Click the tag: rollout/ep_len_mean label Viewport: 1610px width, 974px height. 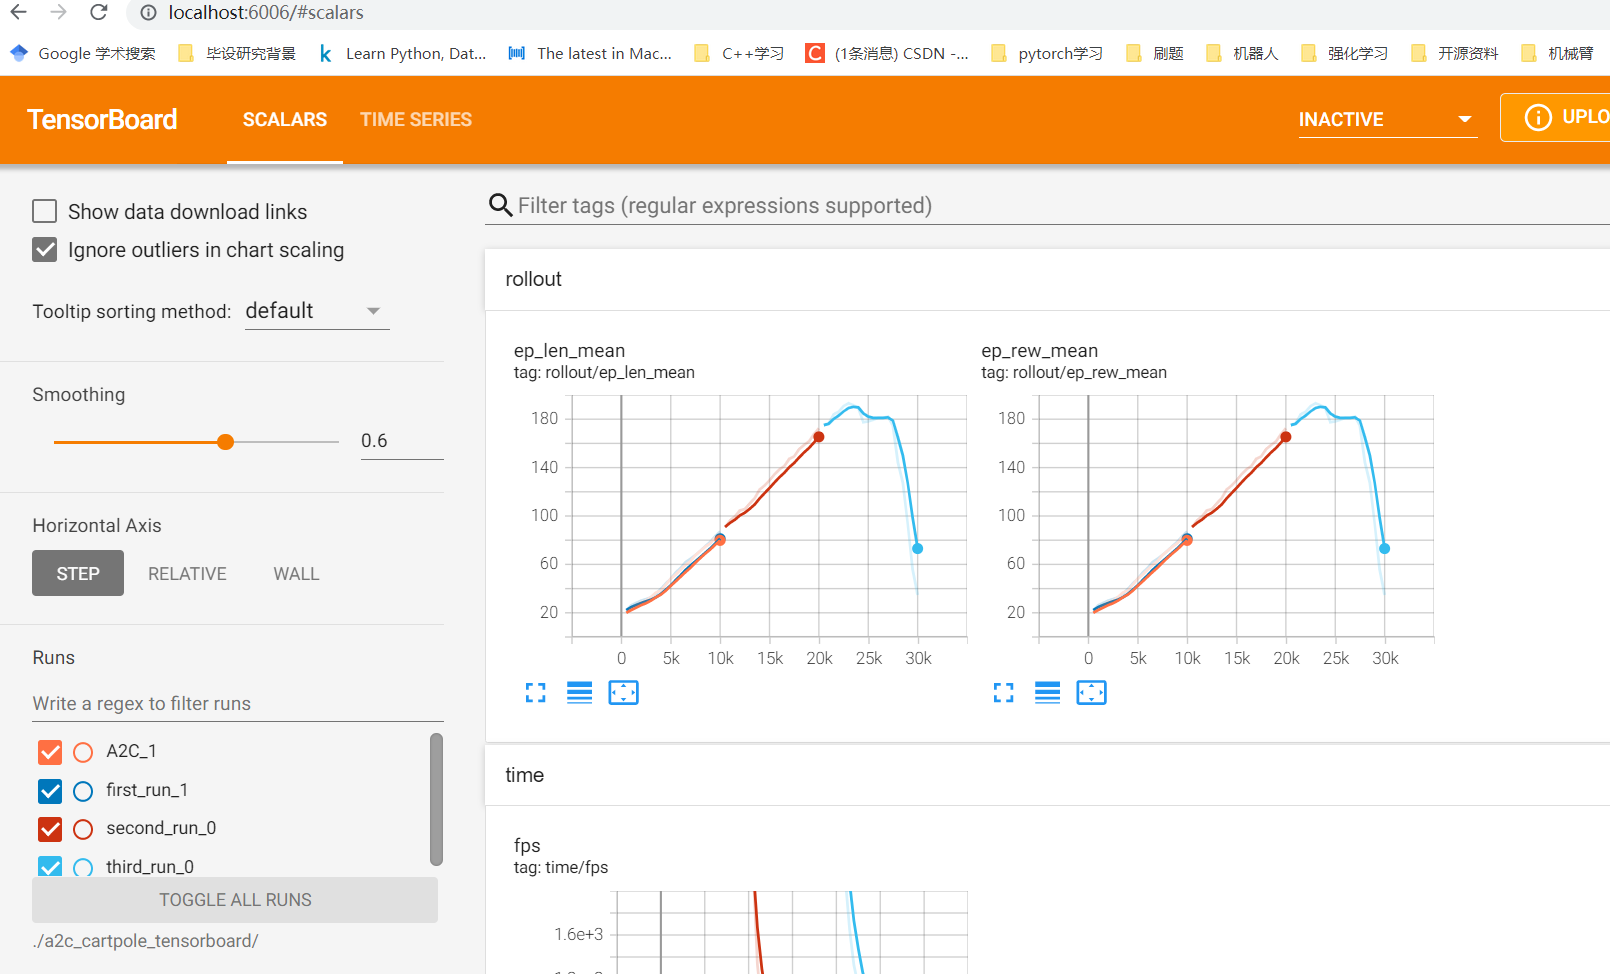(x=604, y=372)
